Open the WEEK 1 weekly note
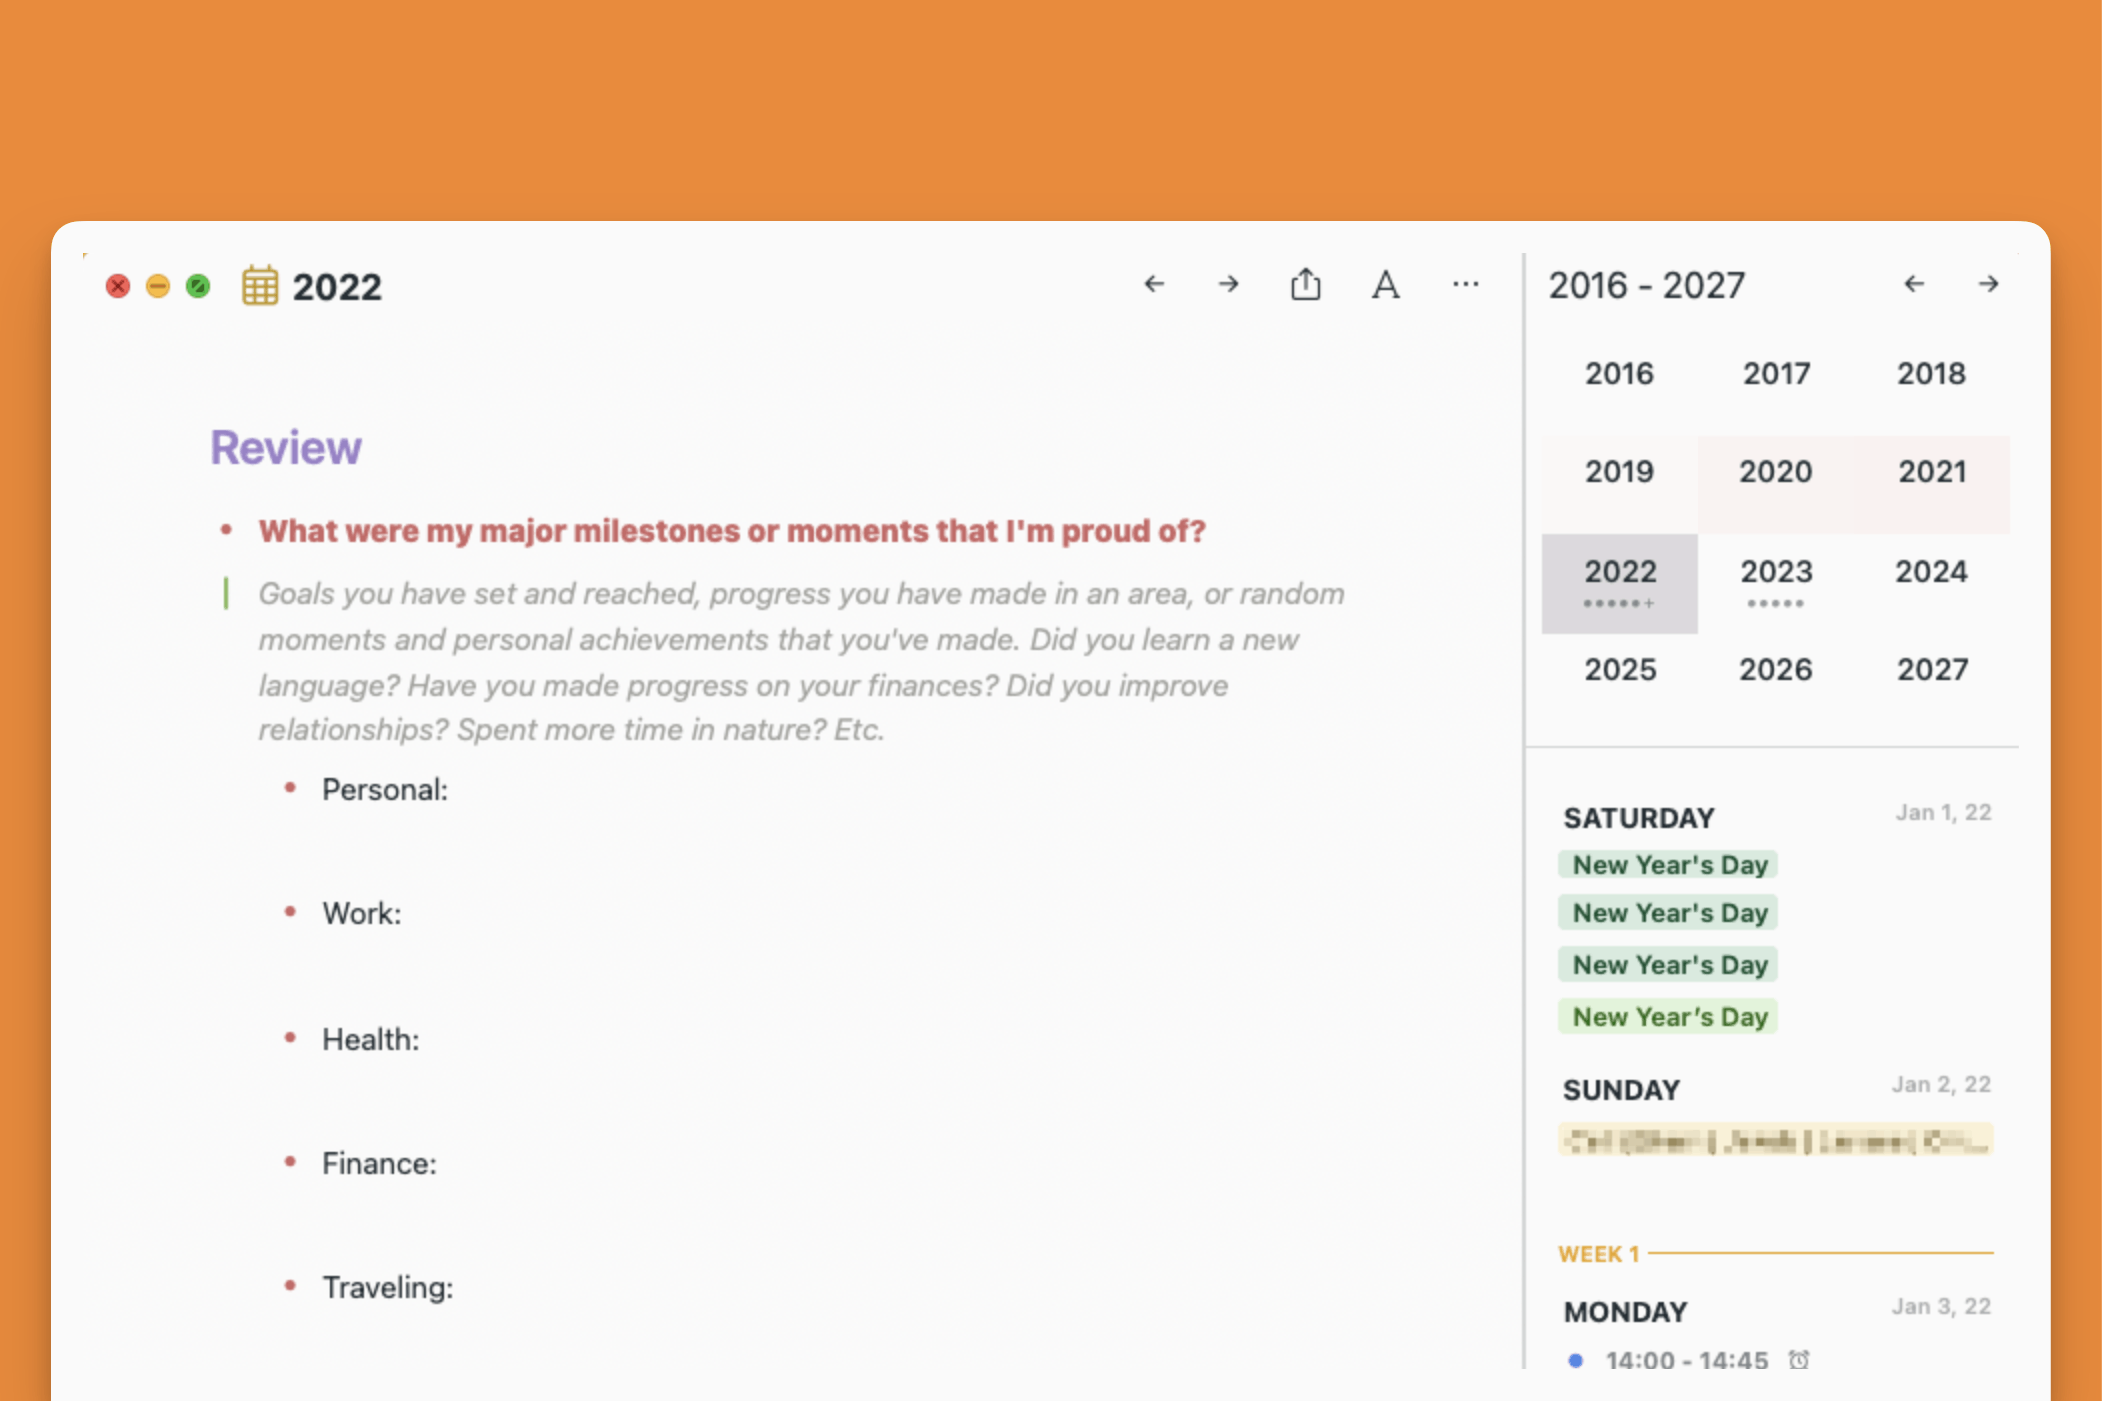The image size is (2102, 1401). click(x=1598, y=1254)
